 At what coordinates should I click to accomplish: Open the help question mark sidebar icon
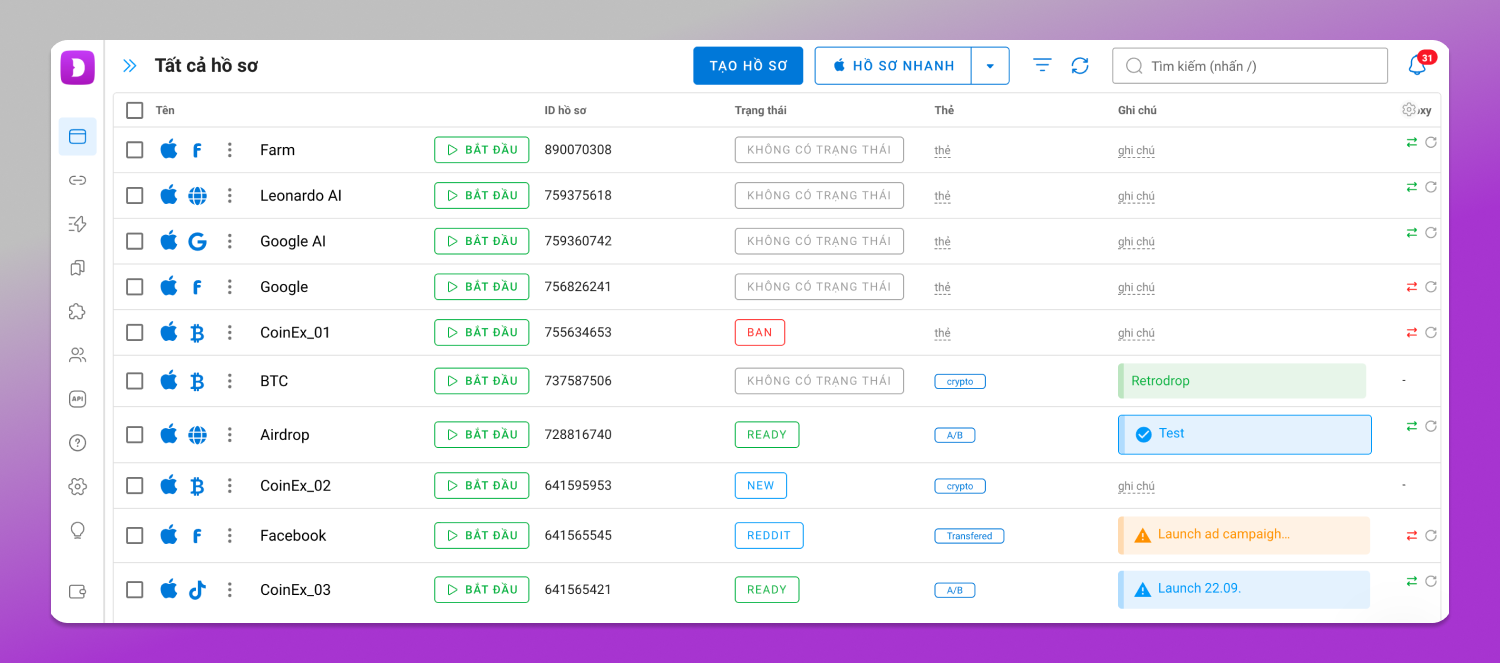pos(77,443)
